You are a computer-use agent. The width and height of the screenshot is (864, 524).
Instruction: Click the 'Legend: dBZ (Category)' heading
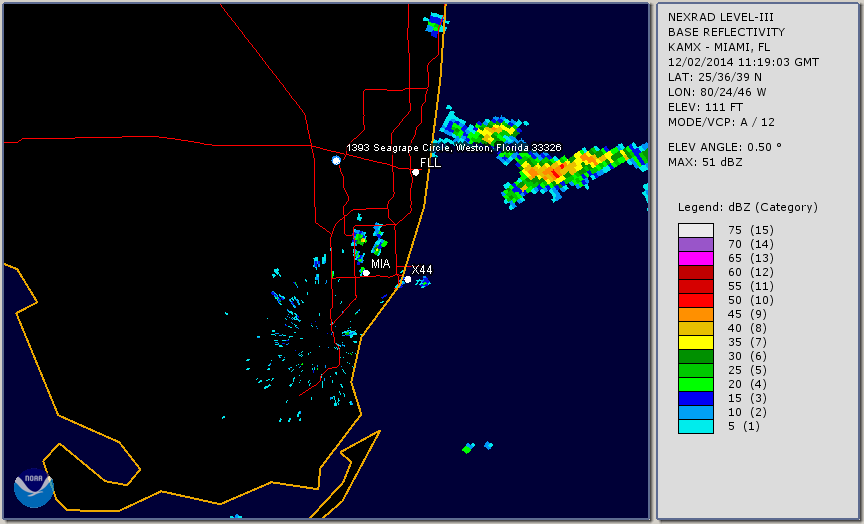click(748, 207)
